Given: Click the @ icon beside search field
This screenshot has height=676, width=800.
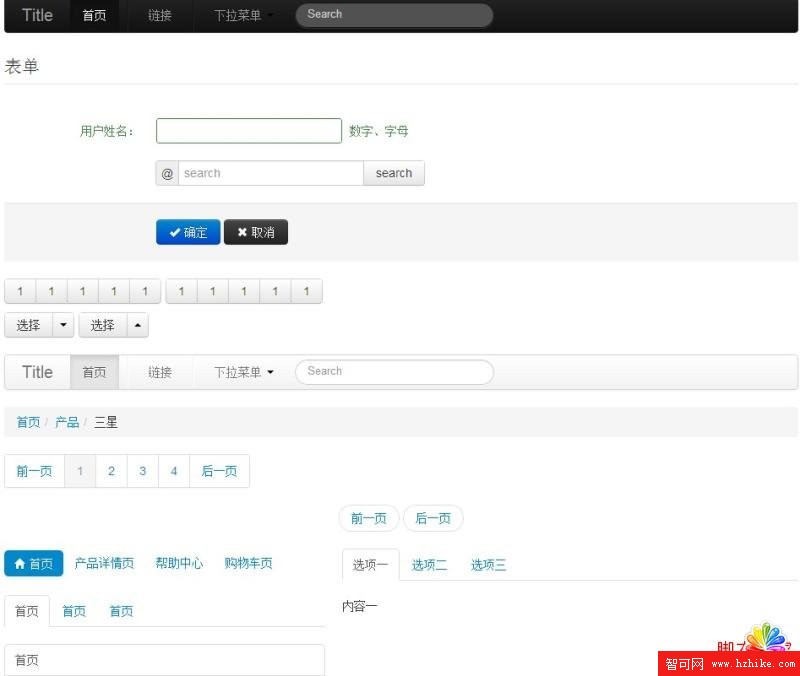Looking at the screenshot, I should coord(167,174).
